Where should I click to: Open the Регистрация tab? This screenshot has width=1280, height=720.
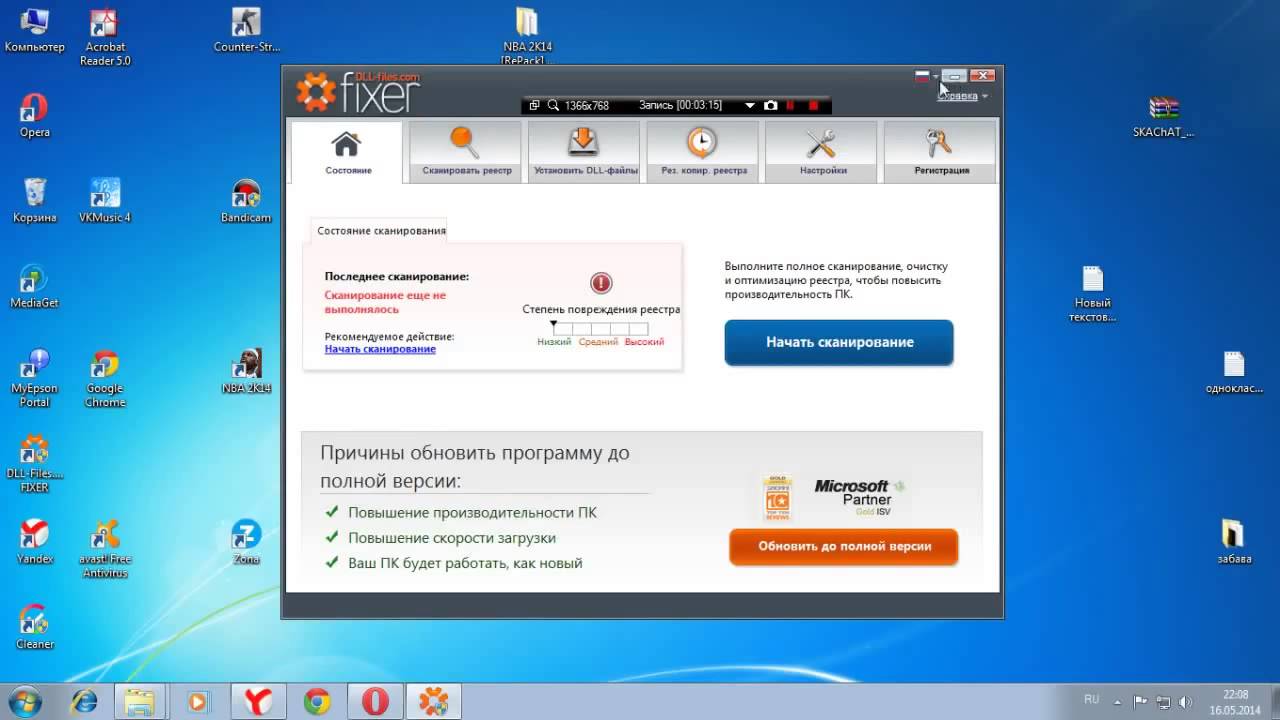(x=940, y=152)
